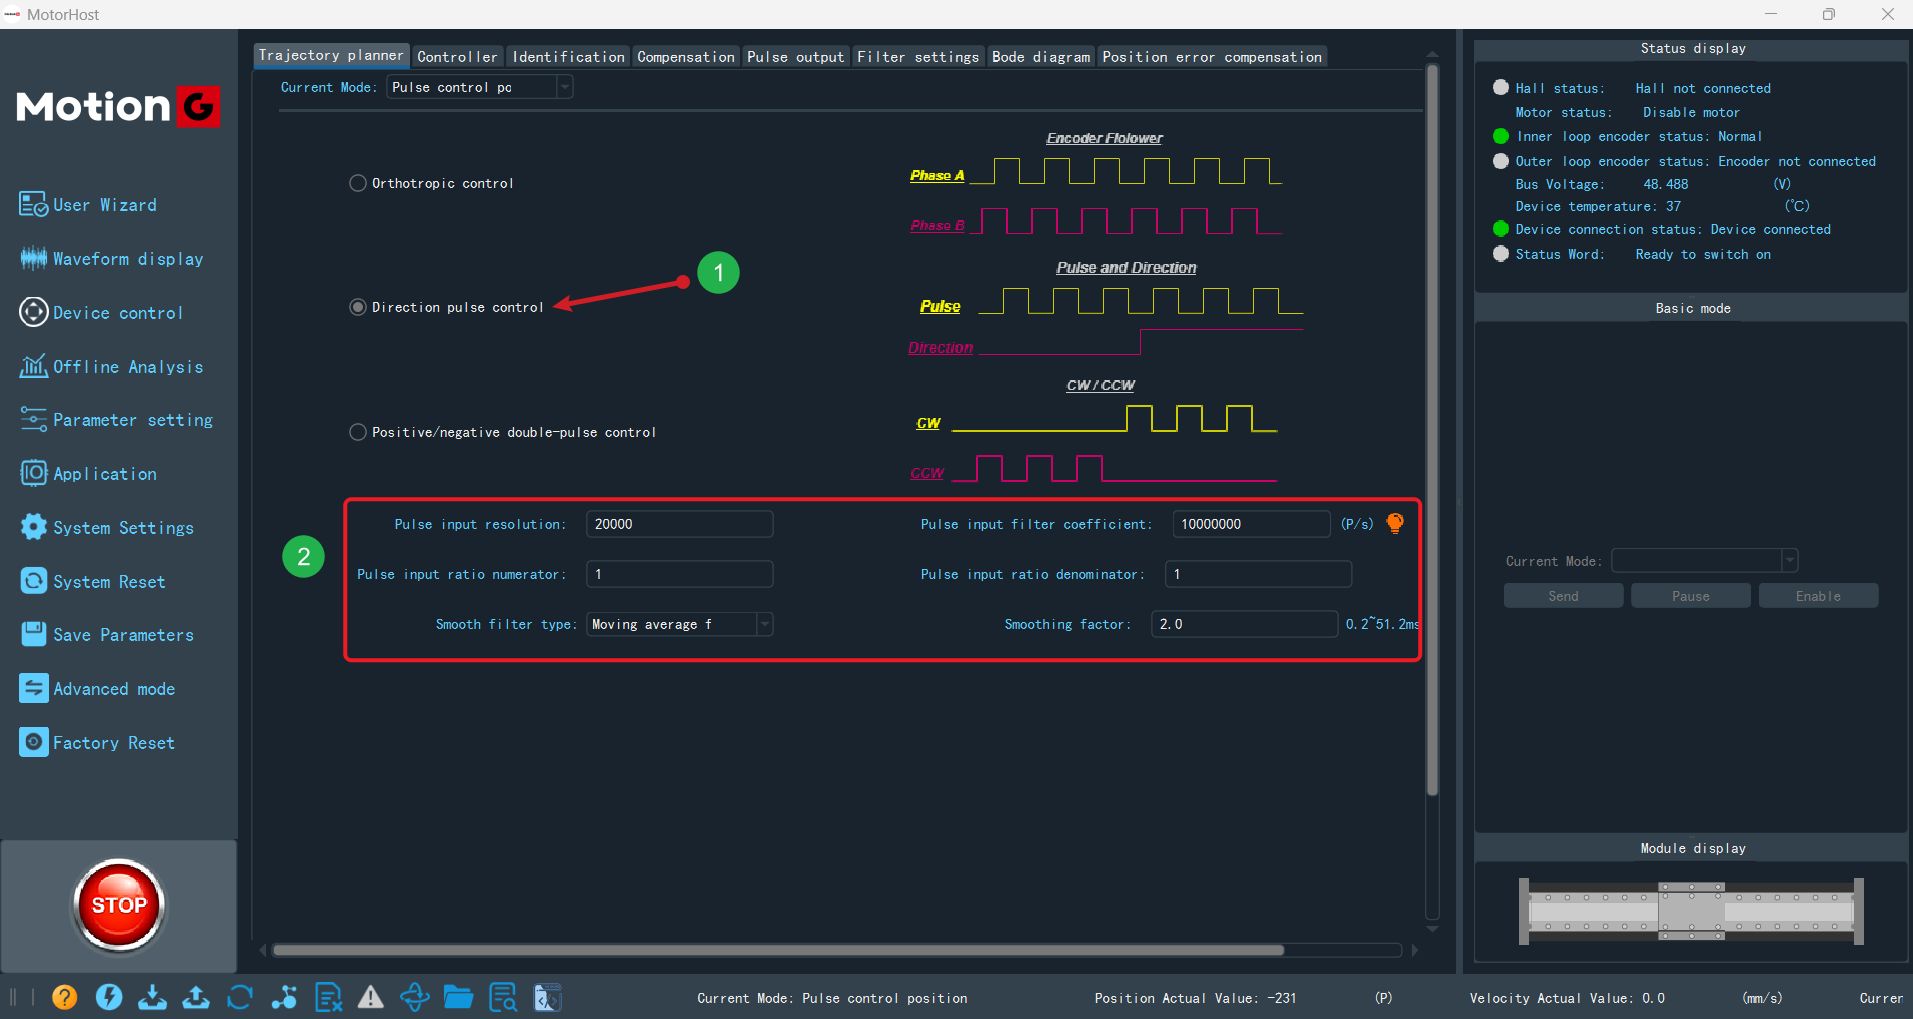This screenshot has width=1913, height=1019.
Task: Switch to the Bode diagram tab
Action: pyautogui.click(x=1041, y=57)
